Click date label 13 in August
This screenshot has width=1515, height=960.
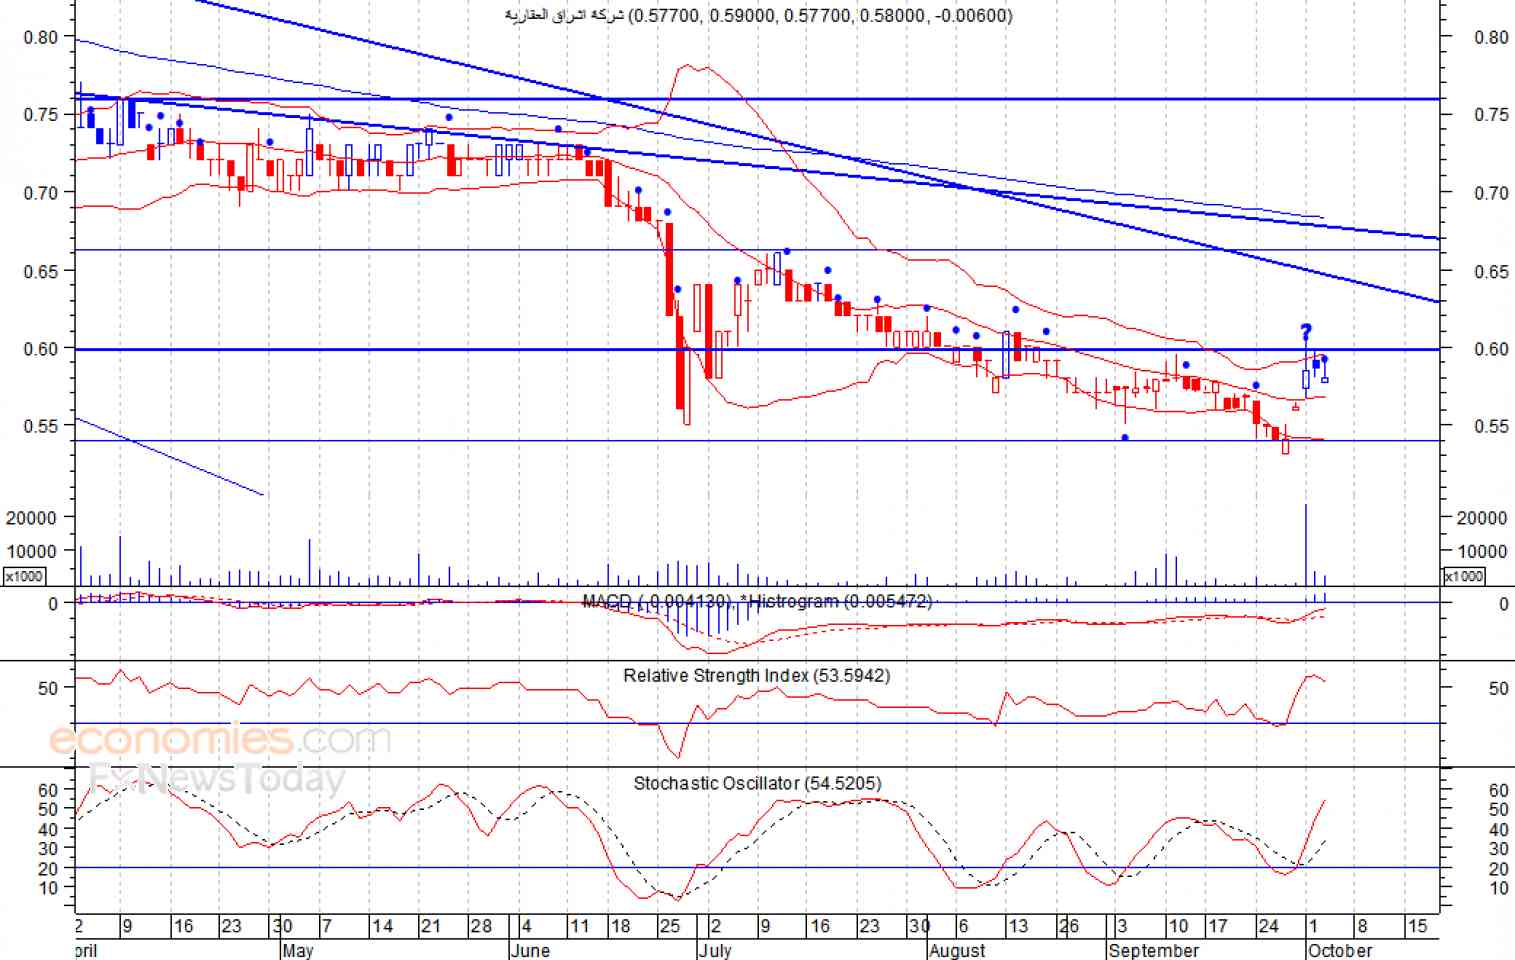tap(1018, 926)
